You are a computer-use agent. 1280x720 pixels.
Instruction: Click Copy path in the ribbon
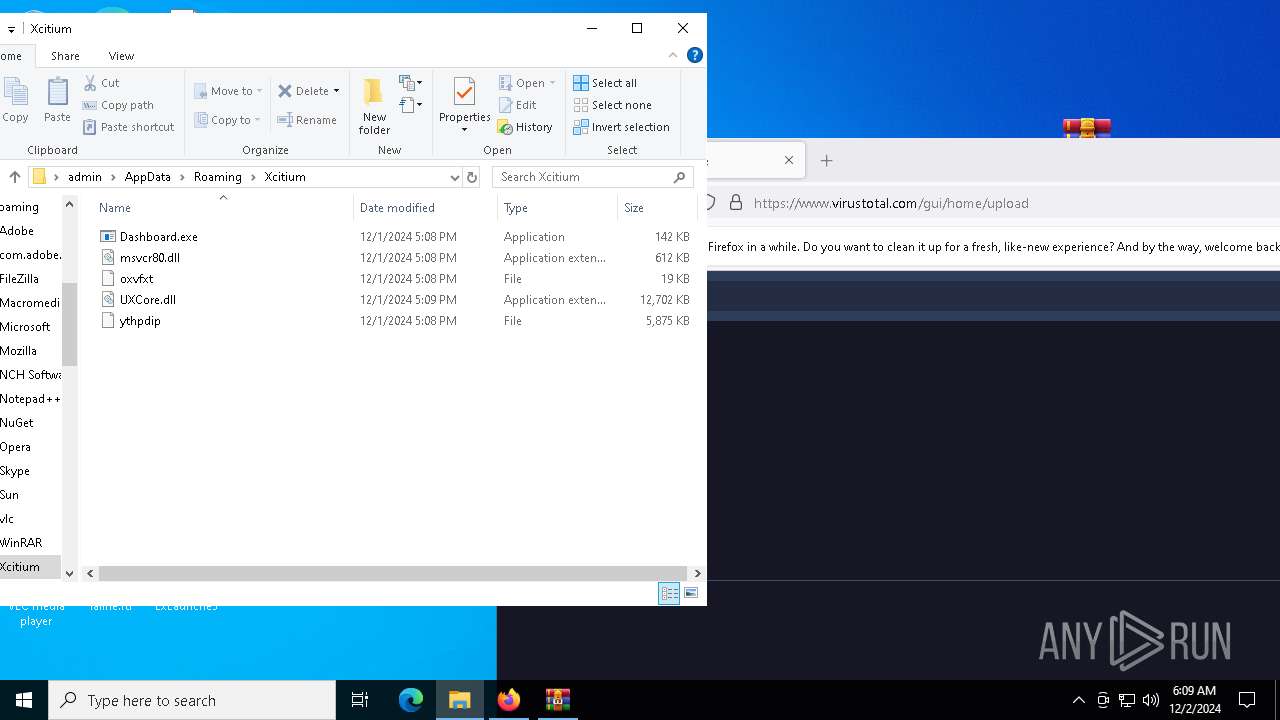tap(118, 105)
